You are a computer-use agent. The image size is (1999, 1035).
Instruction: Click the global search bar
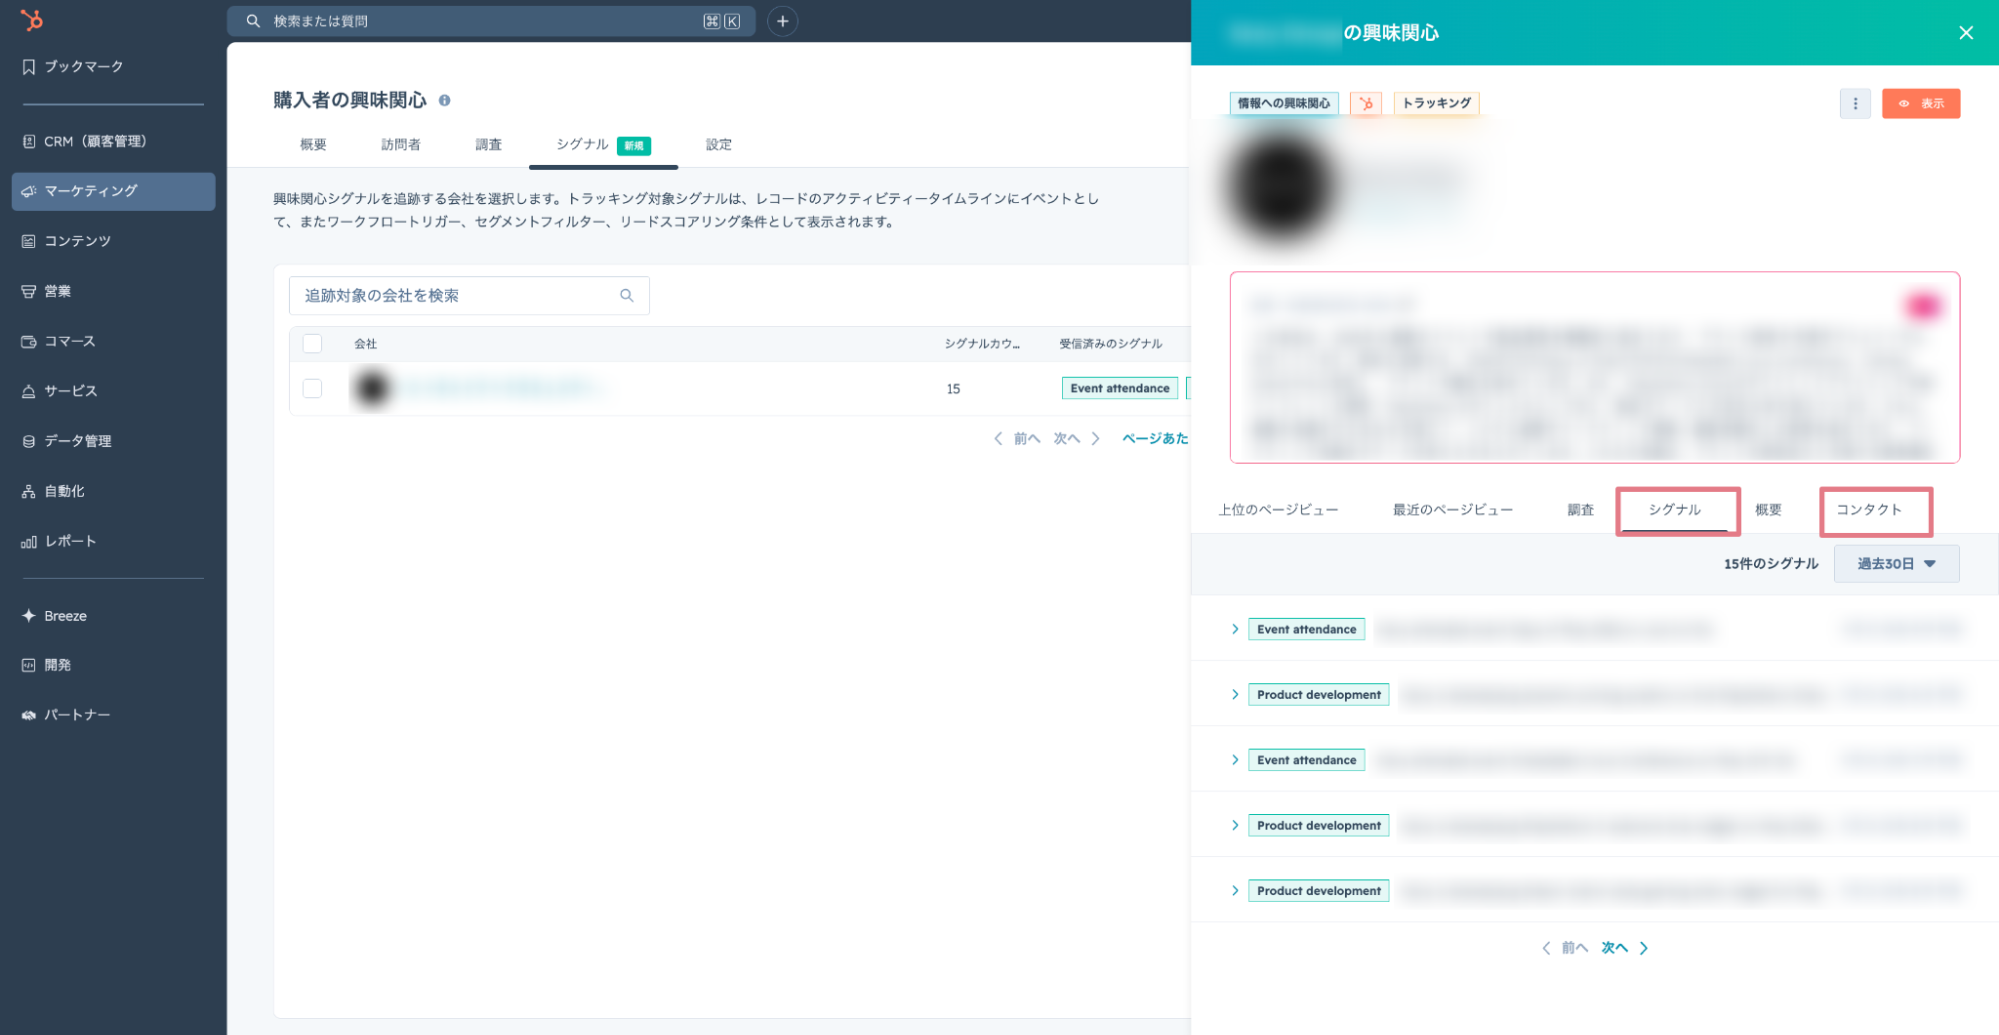tap(491, 21)
